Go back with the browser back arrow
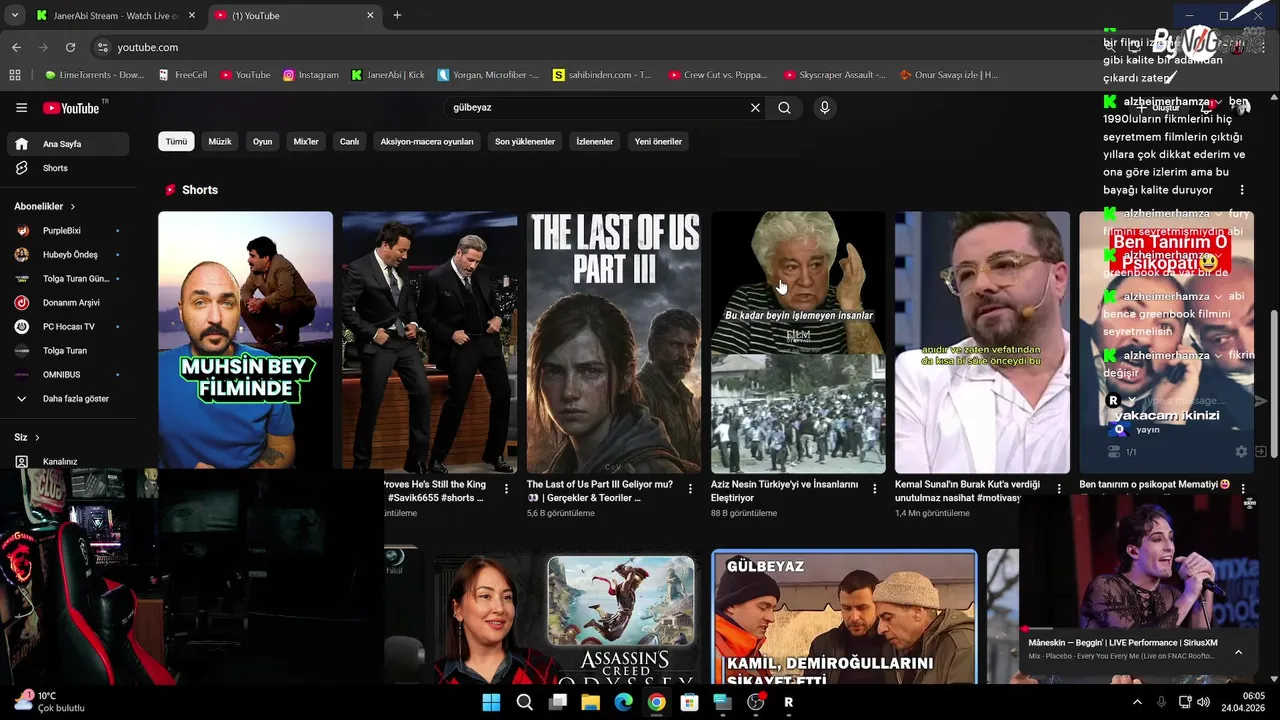The image size is (1280, 720). point(16,47)
